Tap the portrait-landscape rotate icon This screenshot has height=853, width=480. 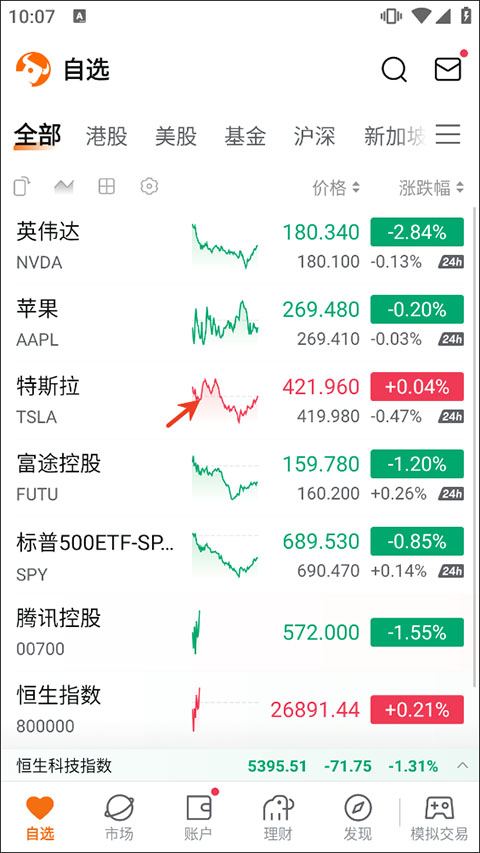(22, 187)
